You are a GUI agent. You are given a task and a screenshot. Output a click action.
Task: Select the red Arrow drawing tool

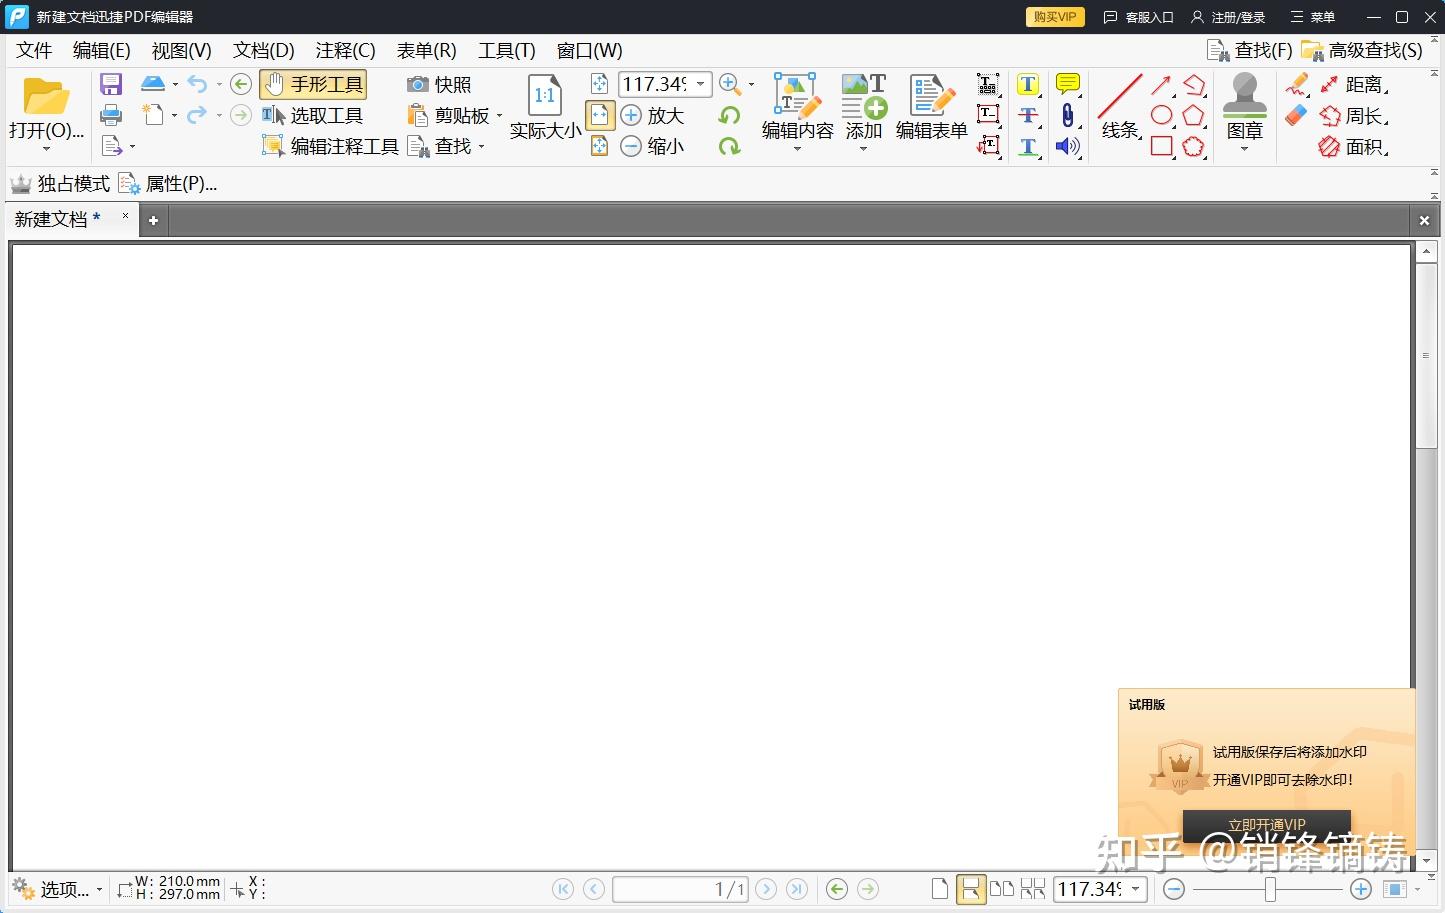click(1161, 85)
